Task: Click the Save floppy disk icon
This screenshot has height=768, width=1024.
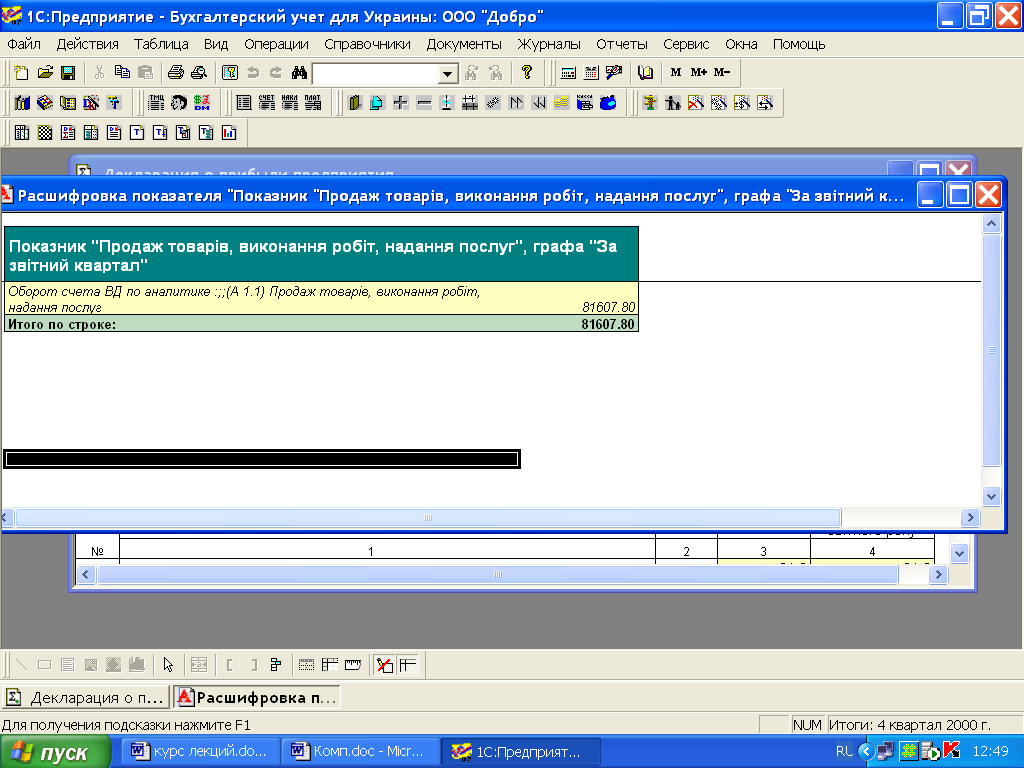Action: click(x=68, y=72)
